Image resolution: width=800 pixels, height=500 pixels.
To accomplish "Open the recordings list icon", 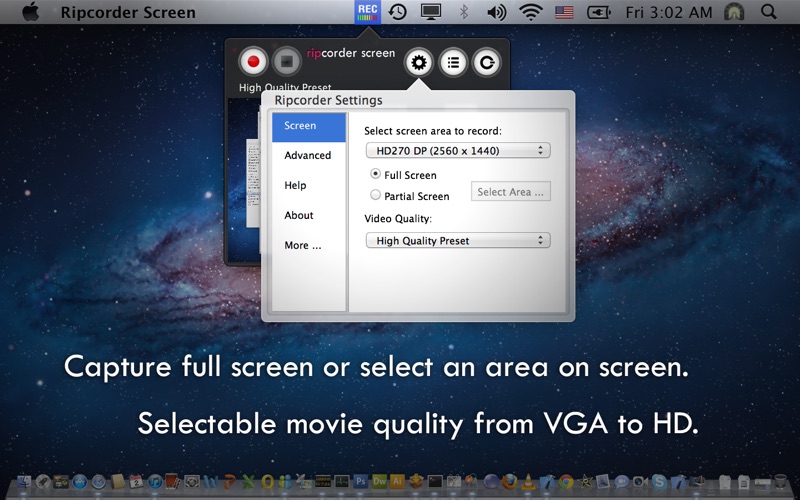I will (x=453, y=62).
